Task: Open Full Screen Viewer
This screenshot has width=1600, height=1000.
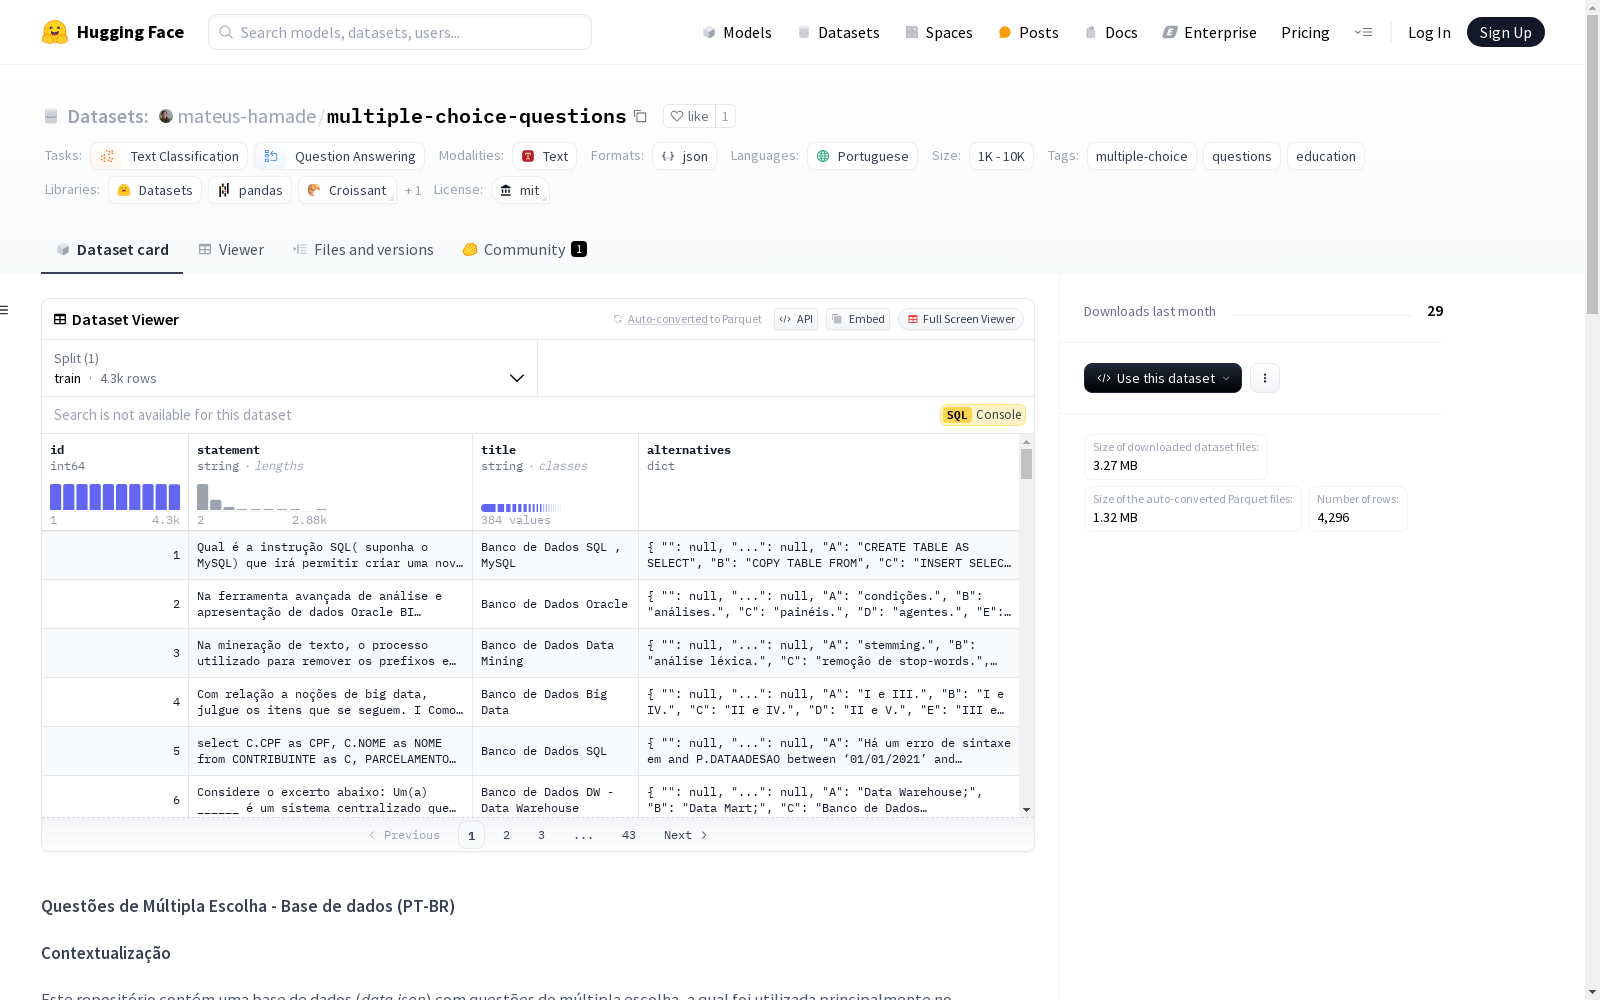Action: point(961,319)
